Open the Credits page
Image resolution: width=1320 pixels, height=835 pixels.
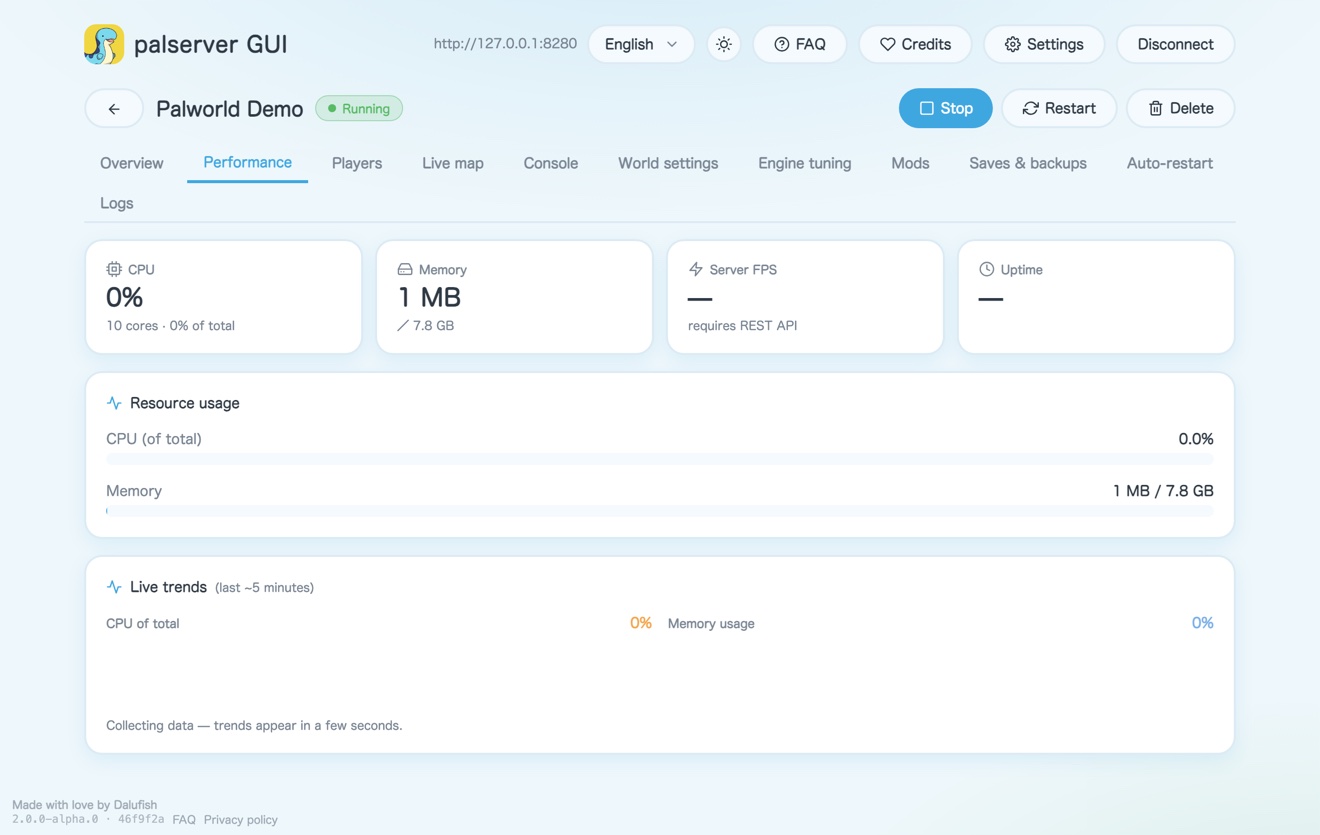(x=915, y=44)
